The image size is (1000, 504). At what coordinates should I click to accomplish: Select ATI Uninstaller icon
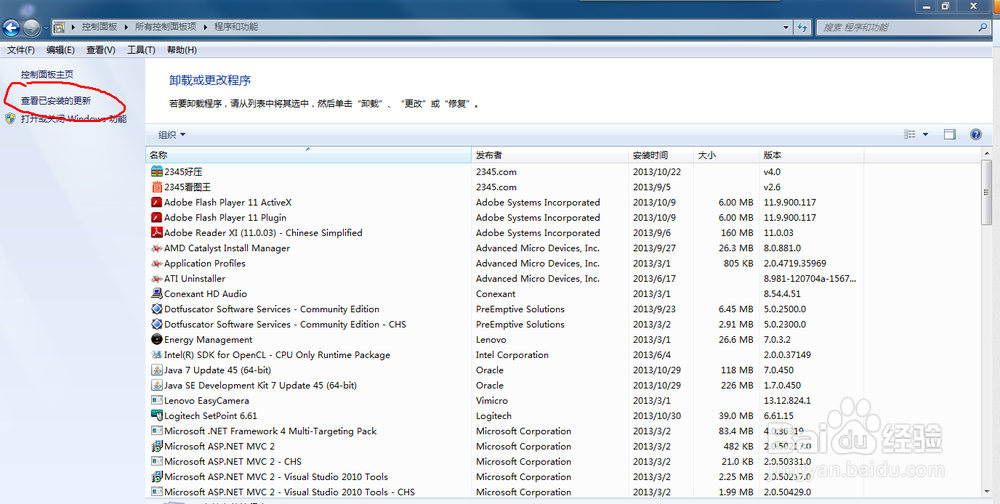pyautogui.click(x=157, y=279)
